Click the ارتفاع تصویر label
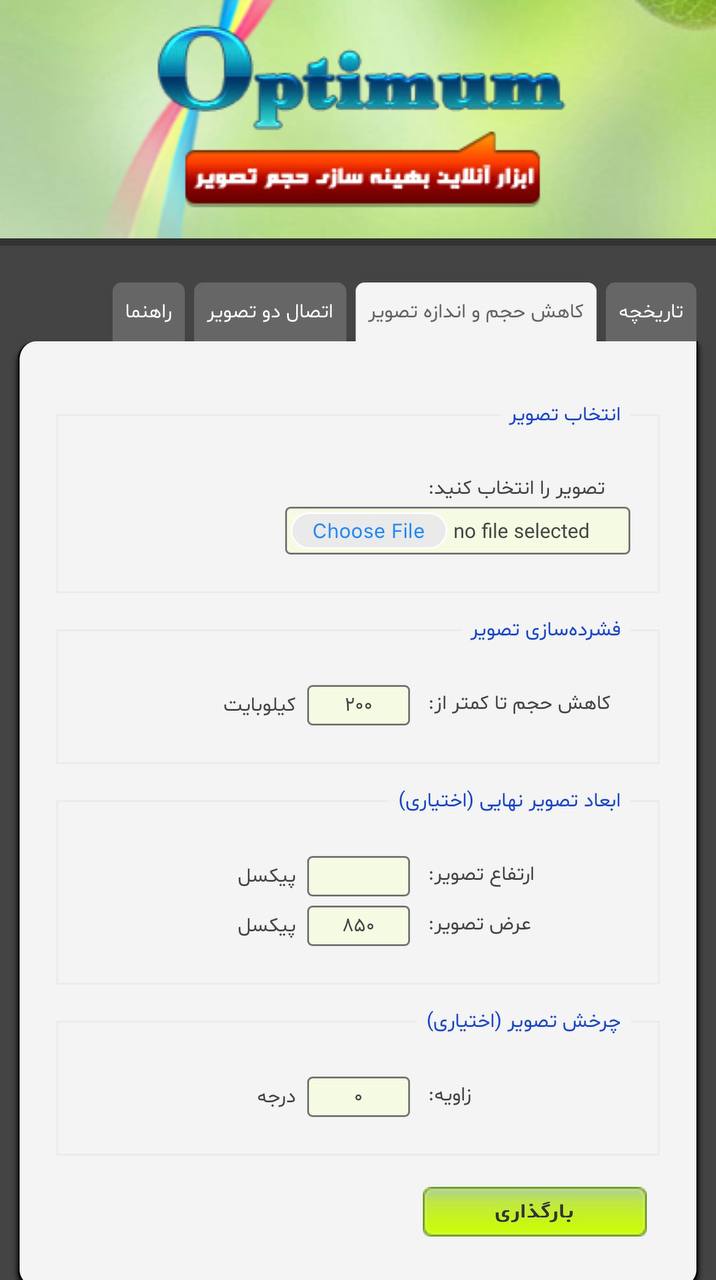 [481, 875]
